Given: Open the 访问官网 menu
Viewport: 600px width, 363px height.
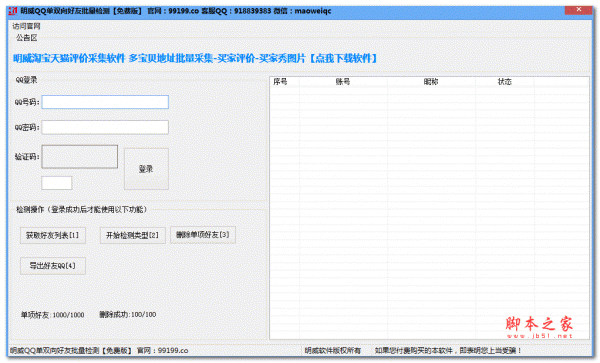Looking at the screenshot, I should [26, 26].
